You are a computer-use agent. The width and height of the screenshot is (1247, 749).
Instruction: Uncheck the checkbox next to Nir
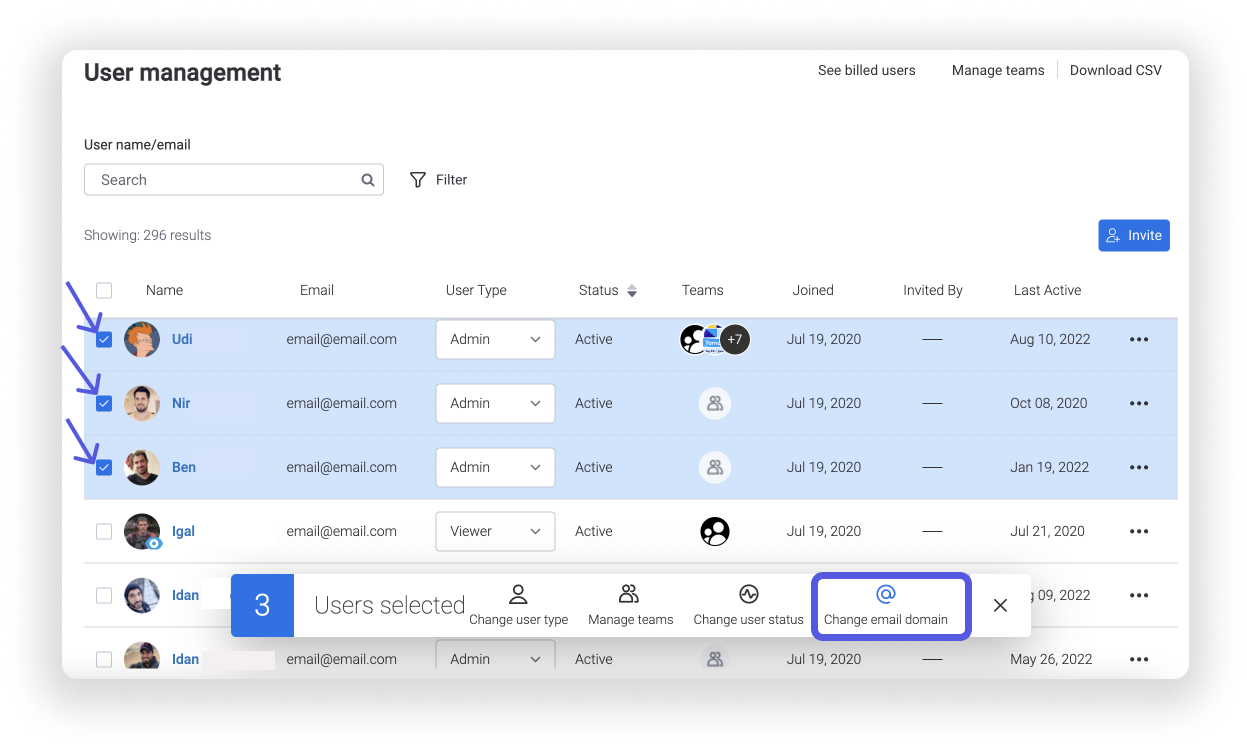click(x=104, y=403)
